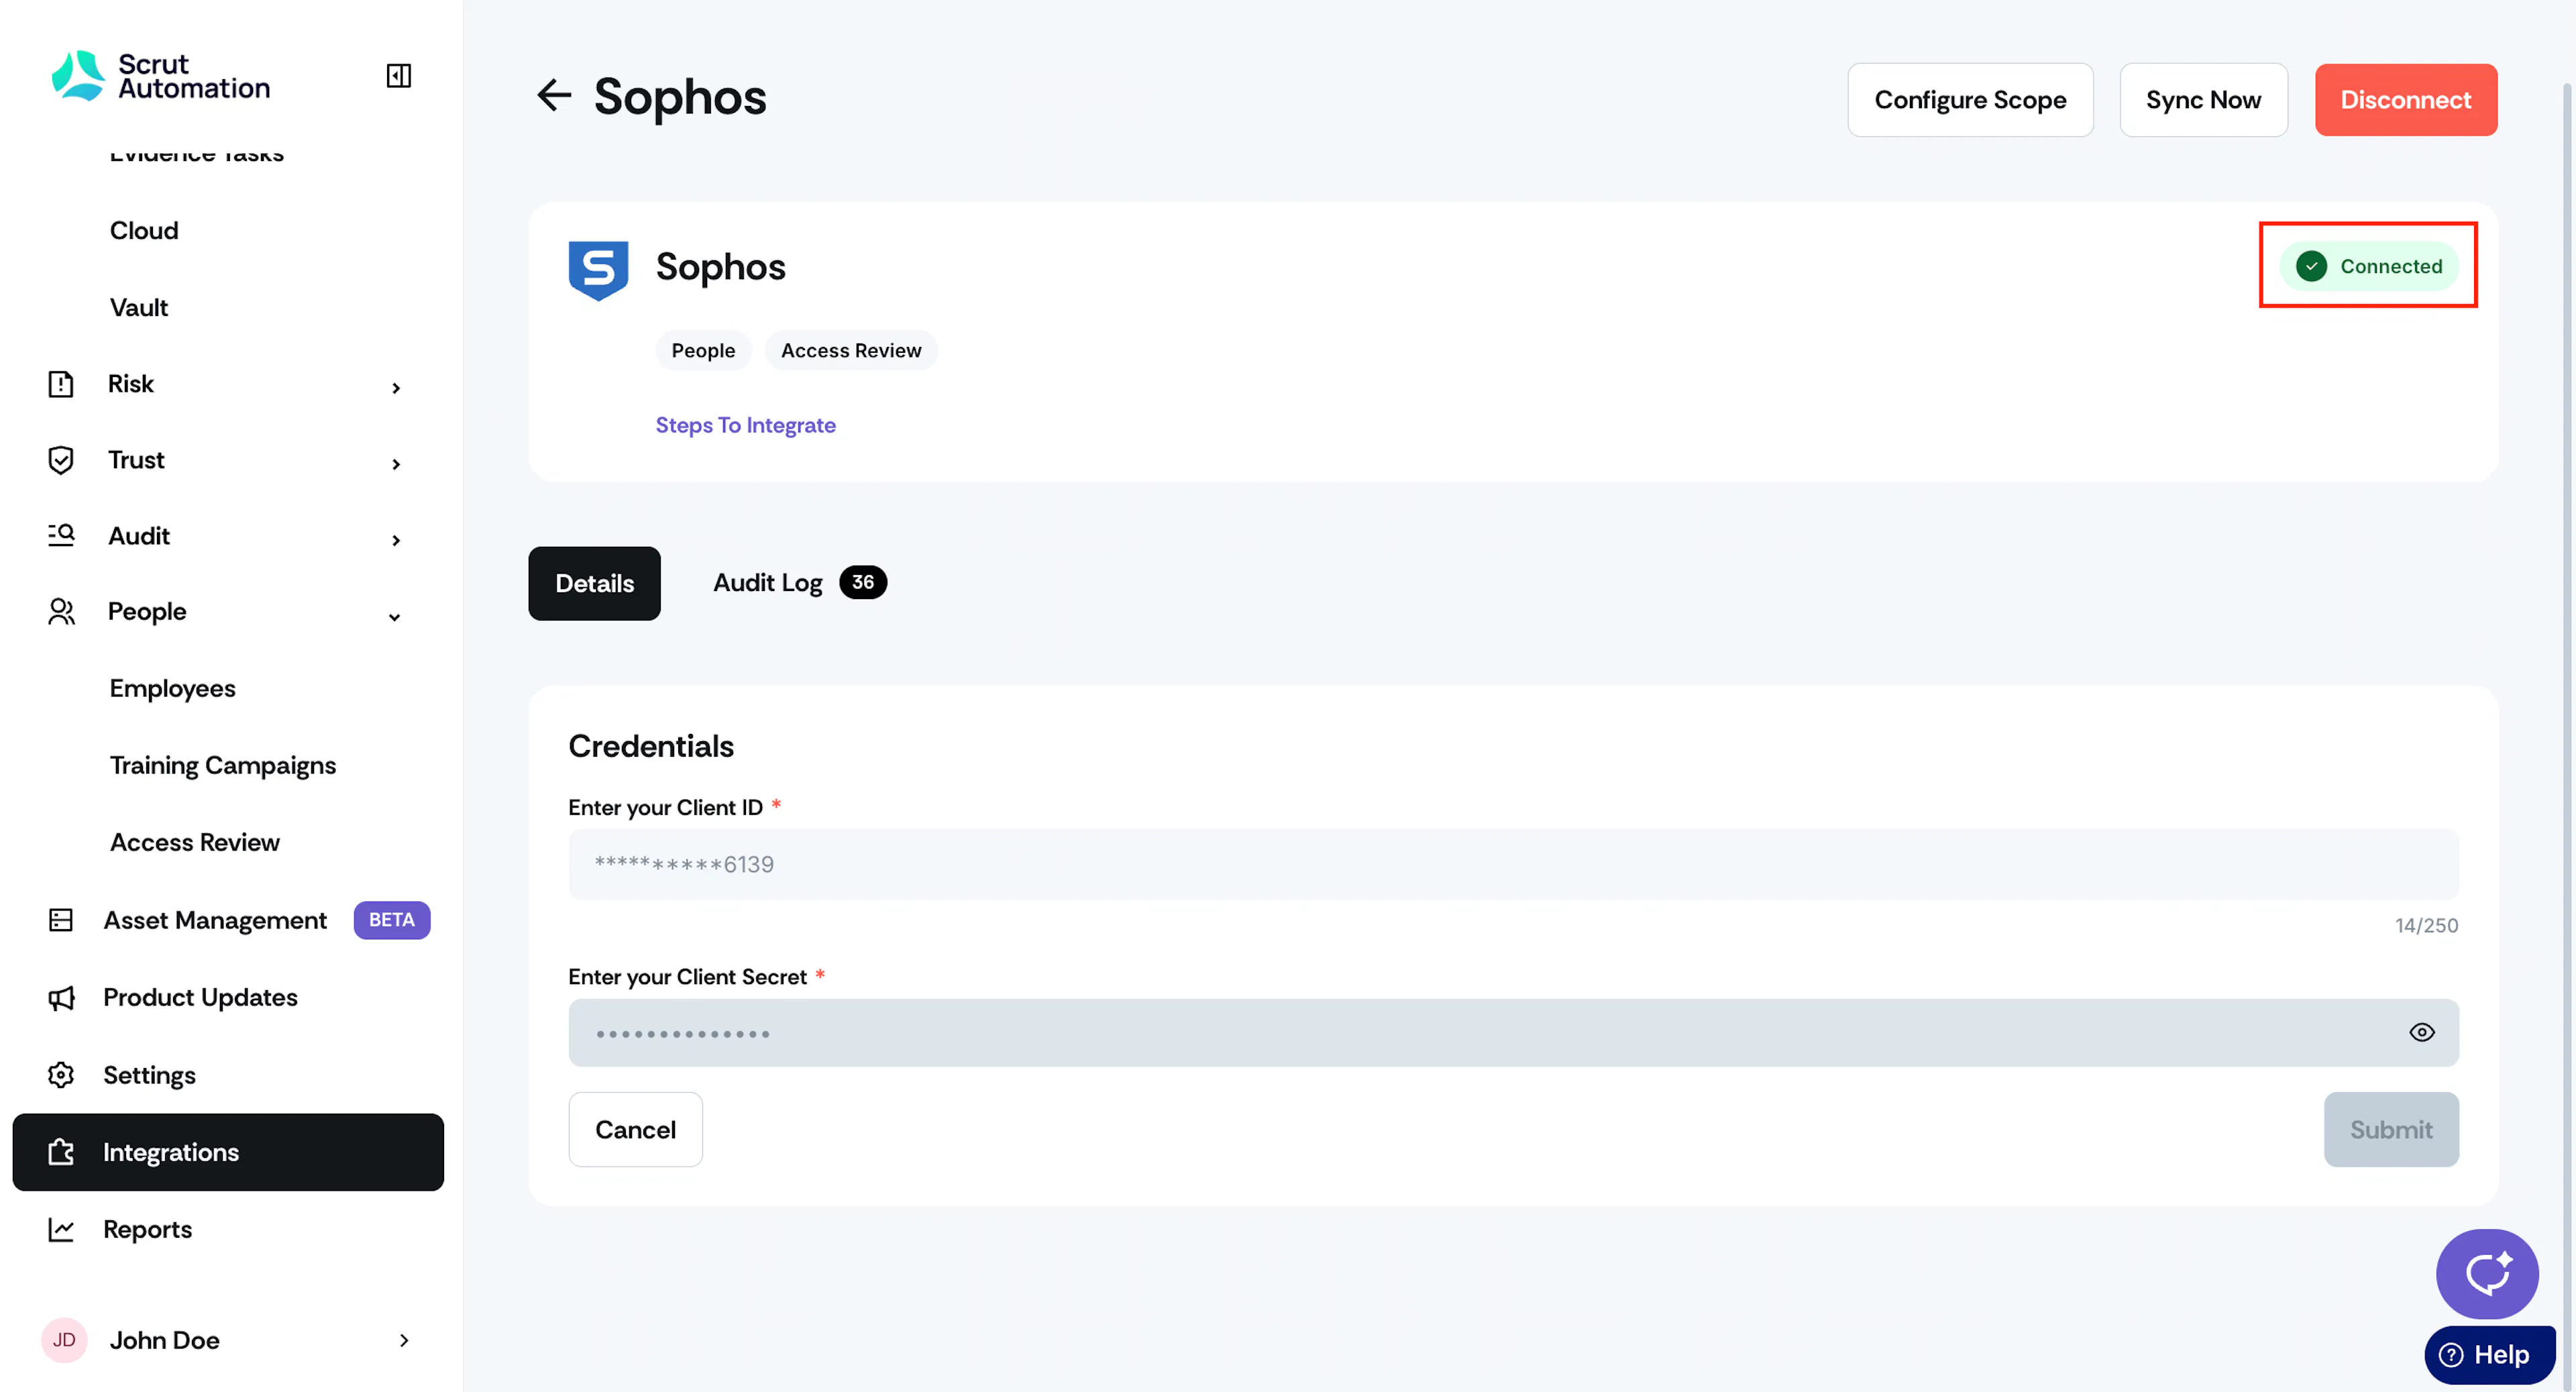Show the Client Secret with eye icon

pyautogui.click(x=2421, y=1032)
